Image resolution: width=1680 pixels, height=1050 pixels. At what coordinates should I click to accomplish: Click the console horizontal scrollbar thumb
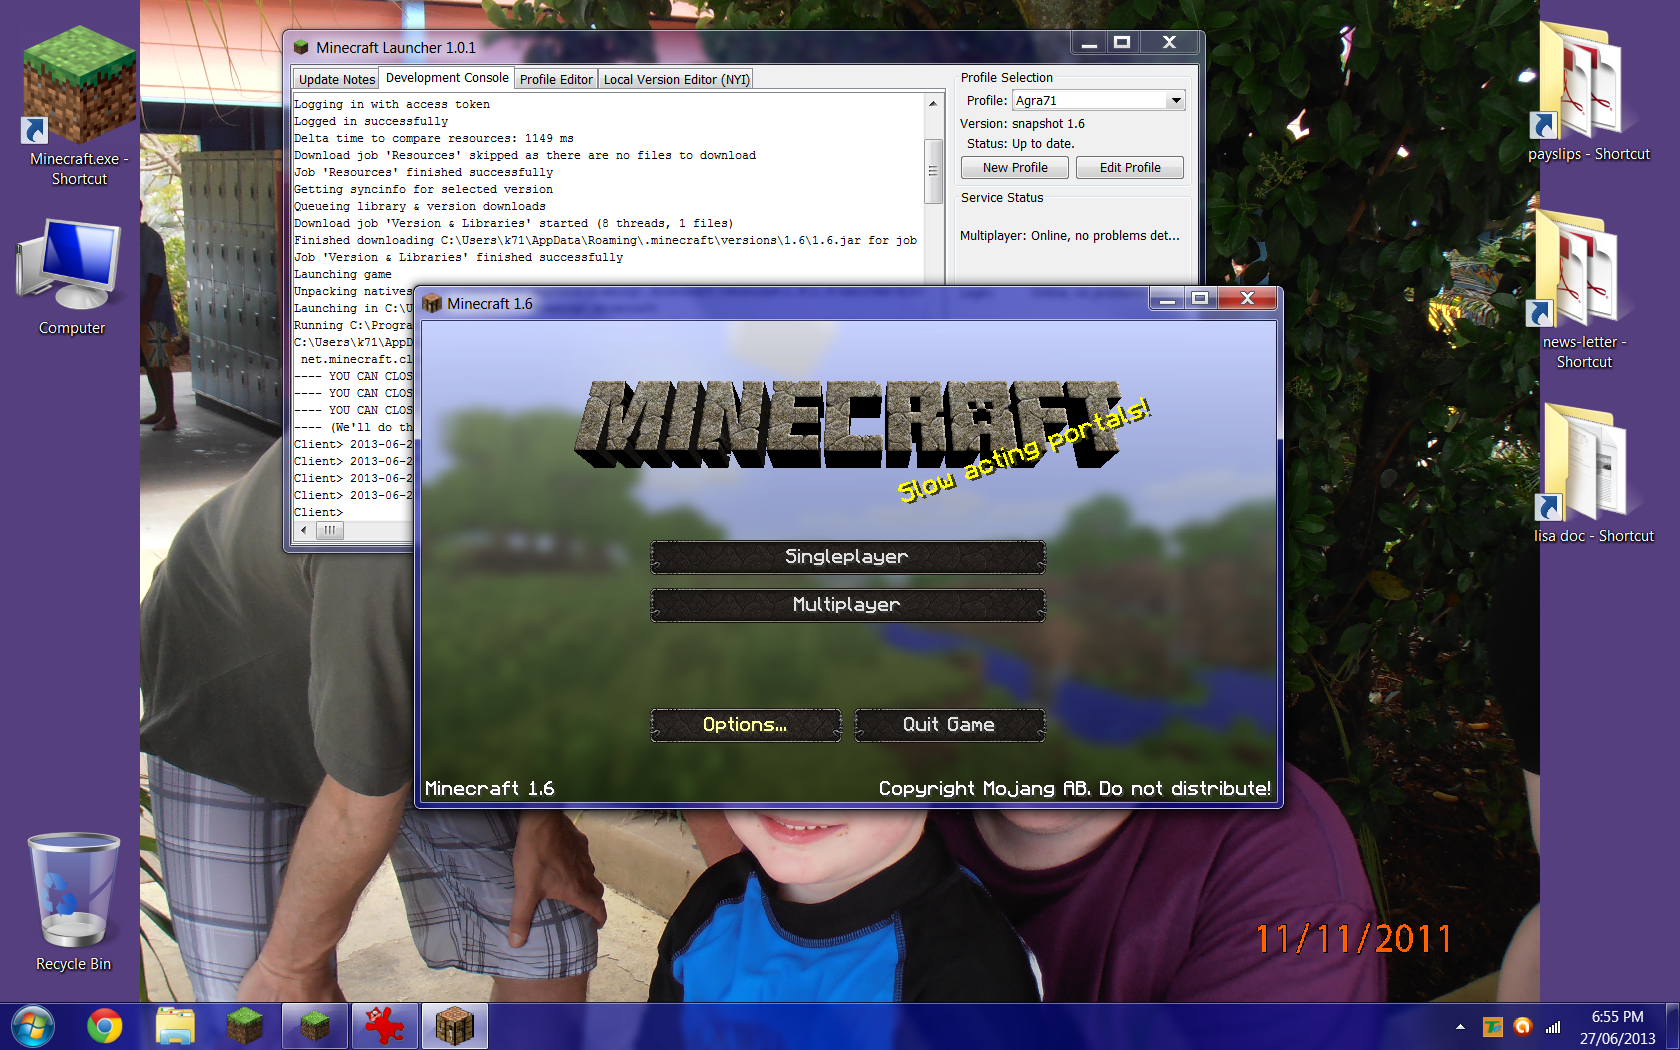[329, 530]
